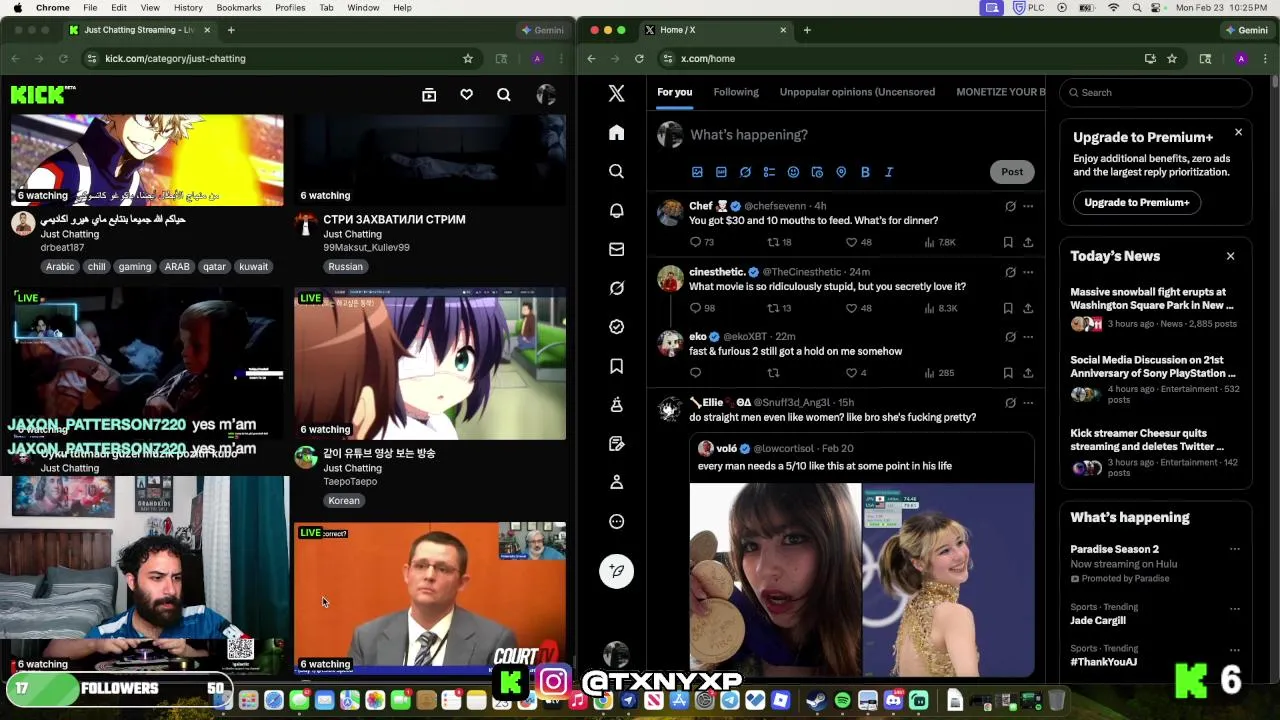Open Kick user avatar menu

pos(546,95)
